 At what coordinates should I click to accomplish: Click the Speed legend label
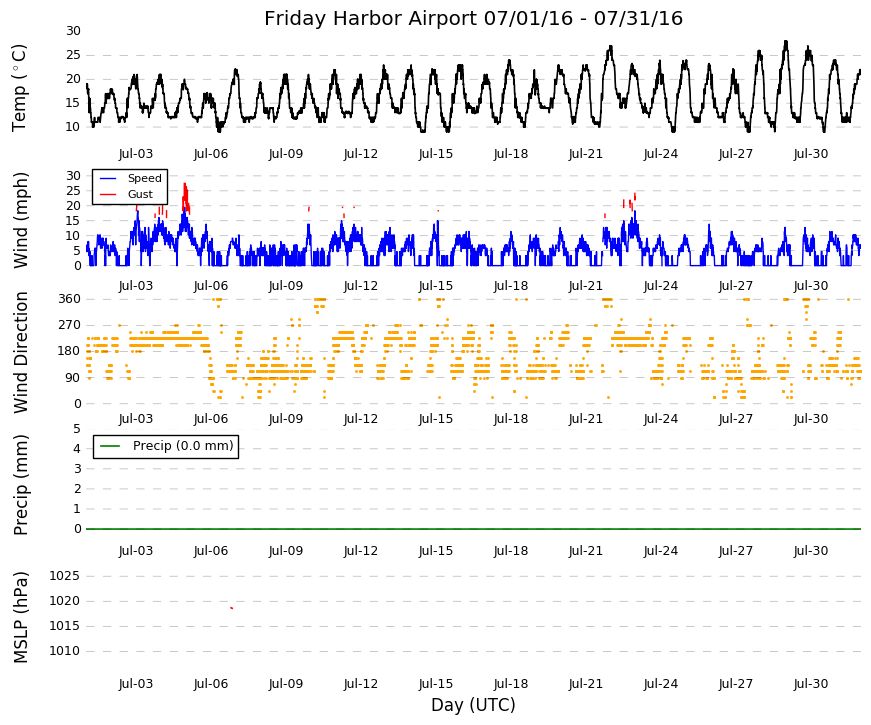144,178
